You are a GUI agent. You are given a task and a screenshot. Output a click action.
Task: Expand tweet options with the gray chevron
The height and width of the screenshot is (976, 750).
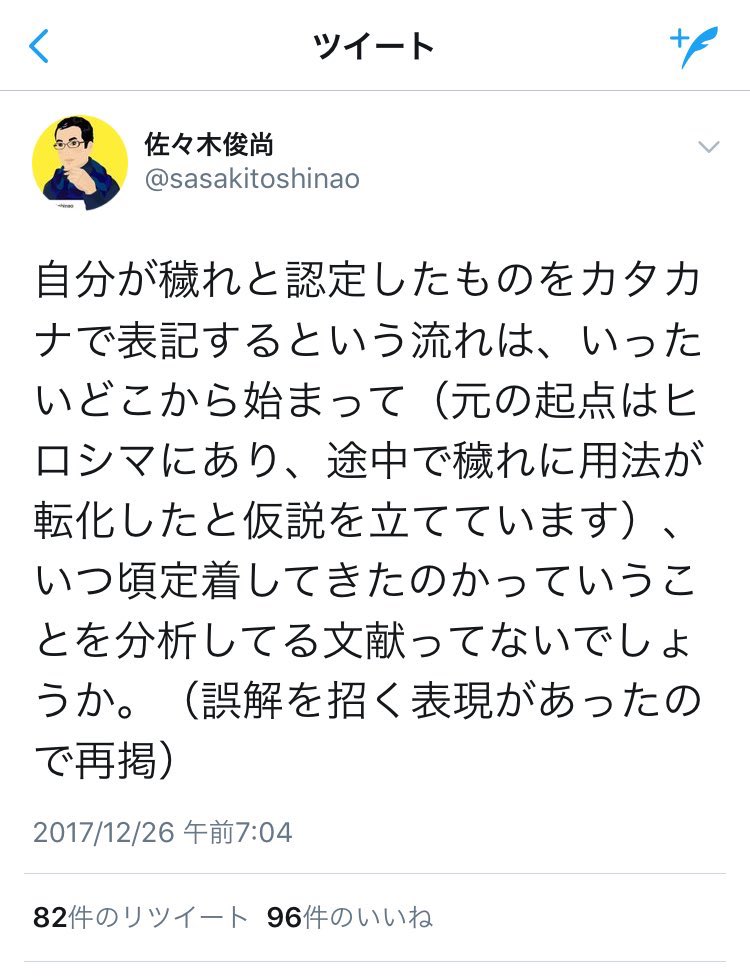[709, 147]
